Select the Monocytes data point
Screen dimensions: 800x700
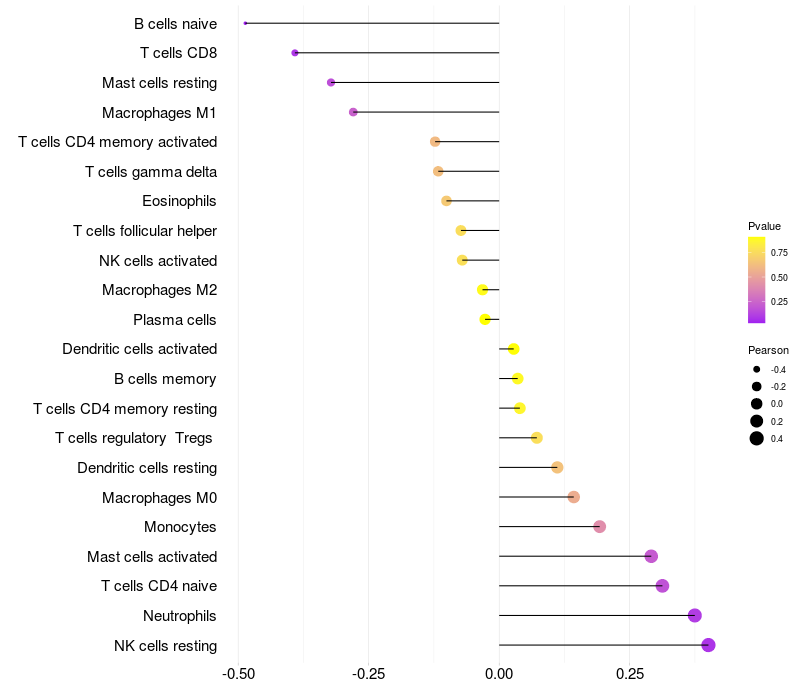pyautogui.click(x=599, y=527)
